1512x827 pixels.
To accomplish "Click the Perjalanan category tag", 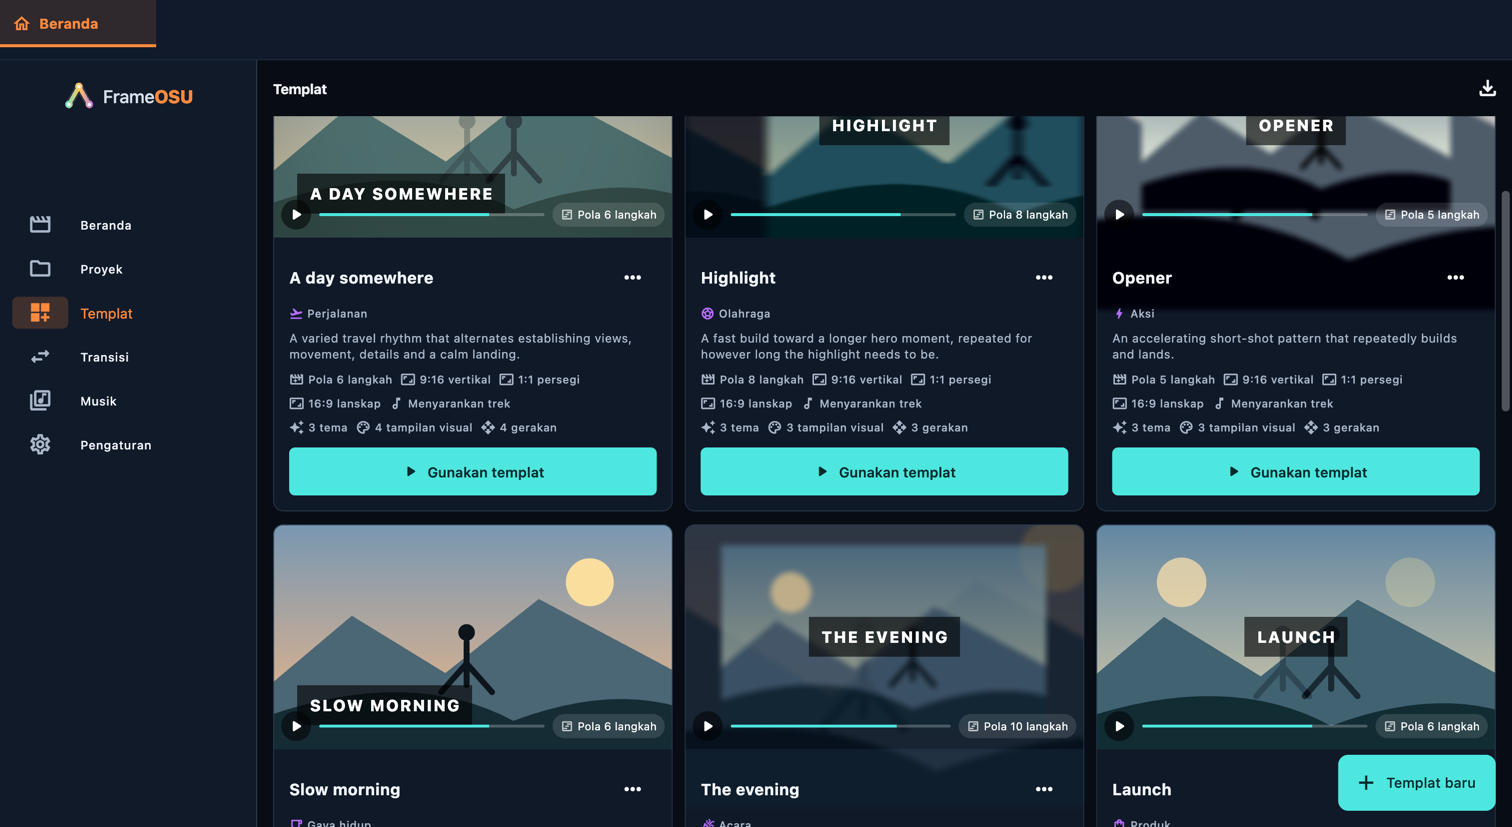I will click(x=329, y=313).
